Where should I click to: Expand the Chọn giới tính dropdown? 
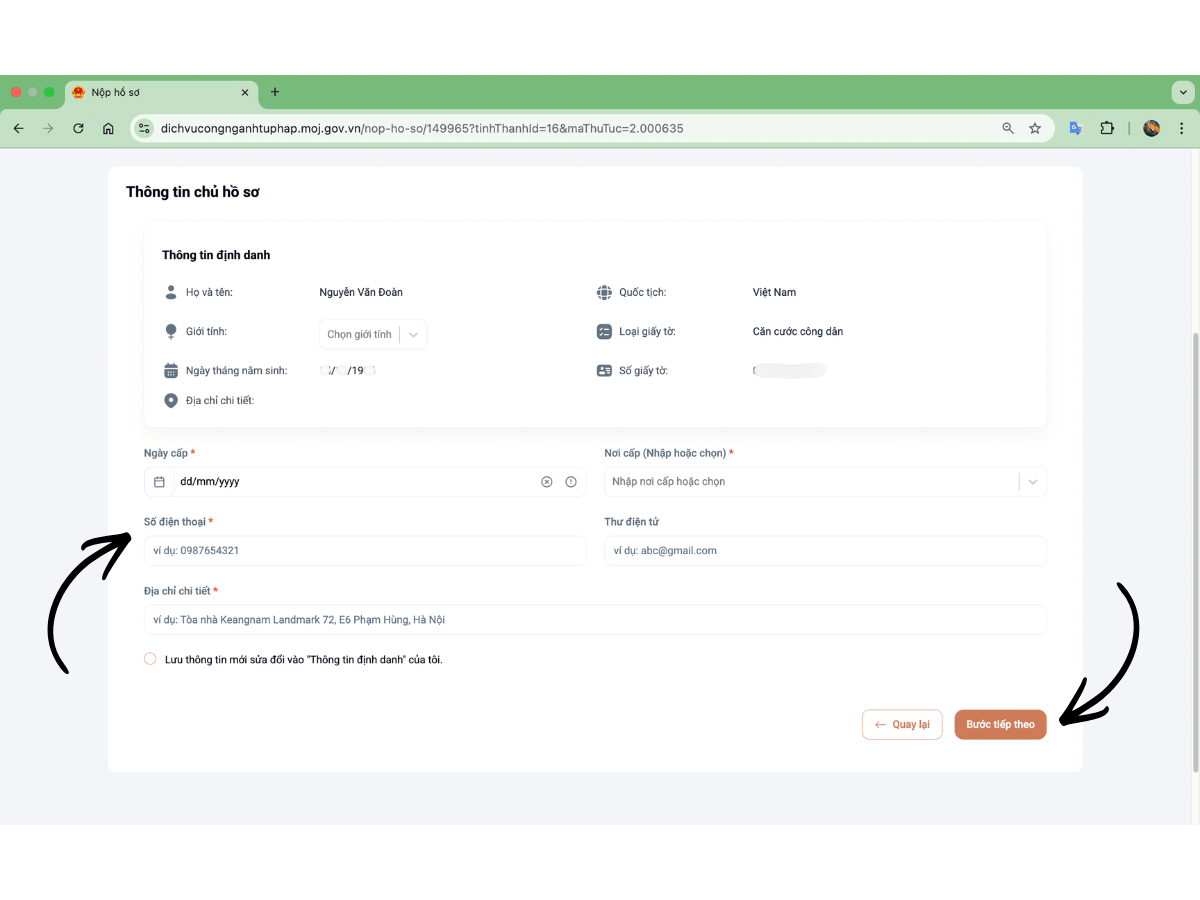click(373, 334)
